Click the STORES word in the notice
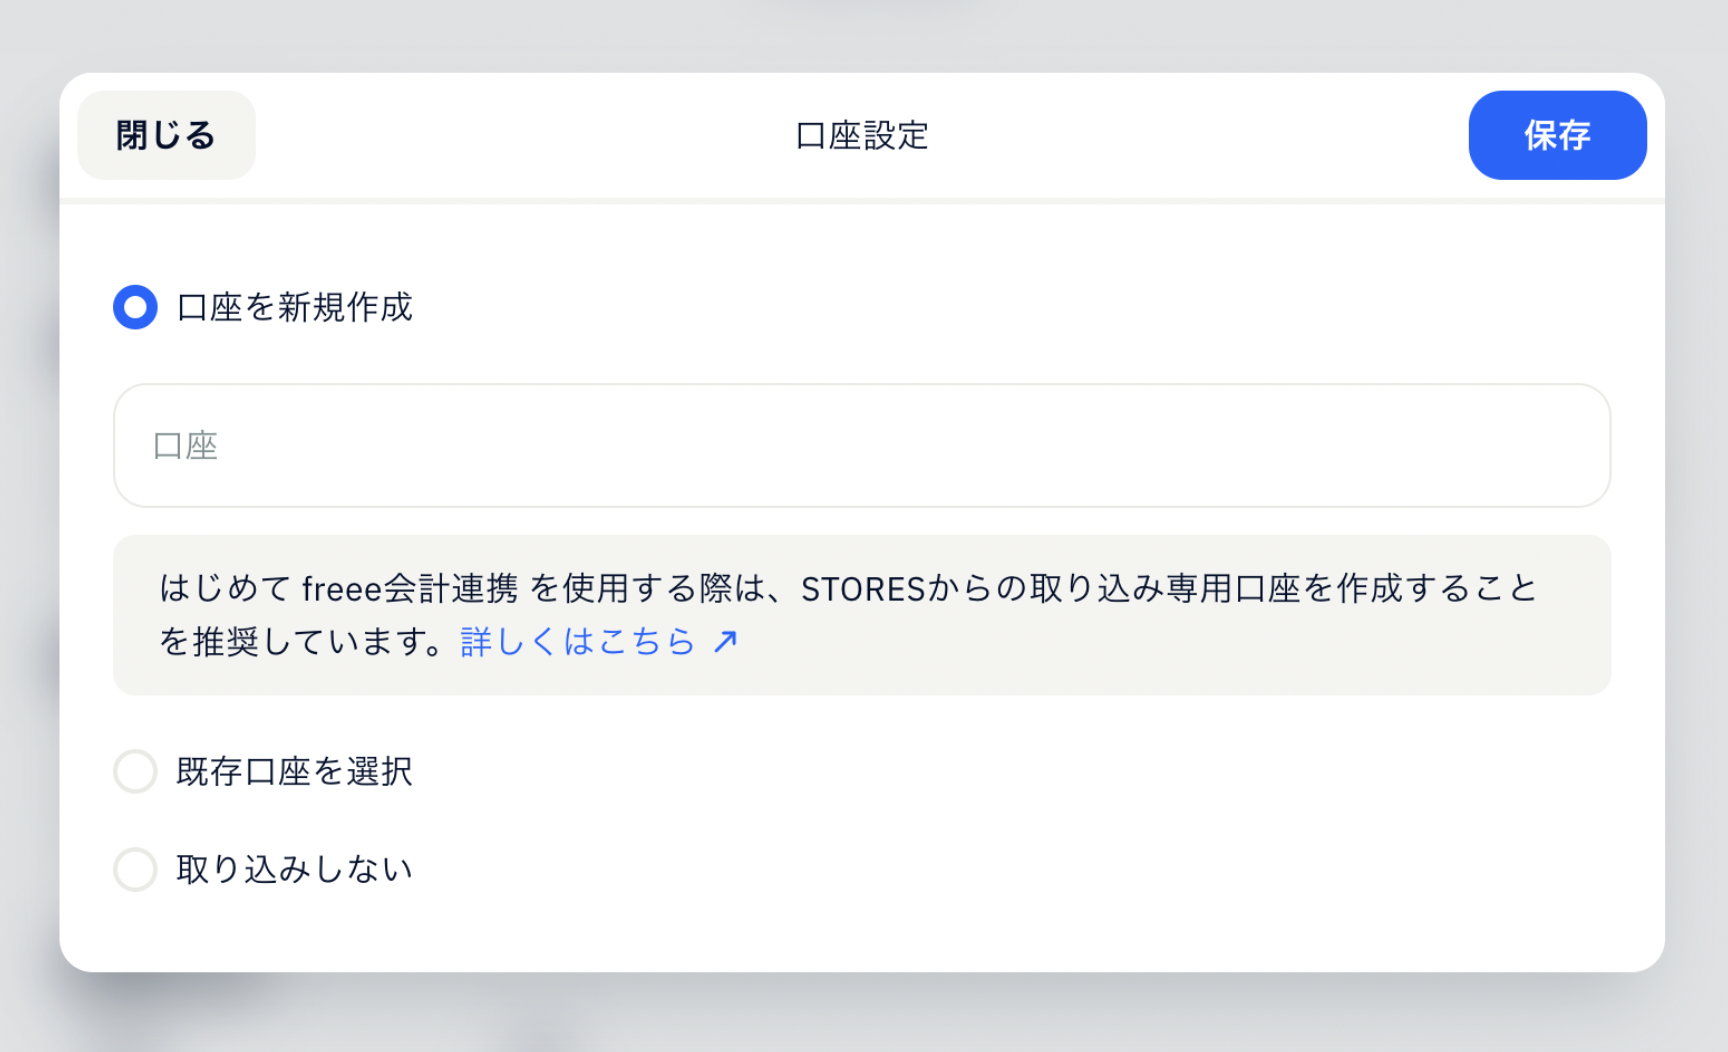1728x1052 pixels. [863, 589]
